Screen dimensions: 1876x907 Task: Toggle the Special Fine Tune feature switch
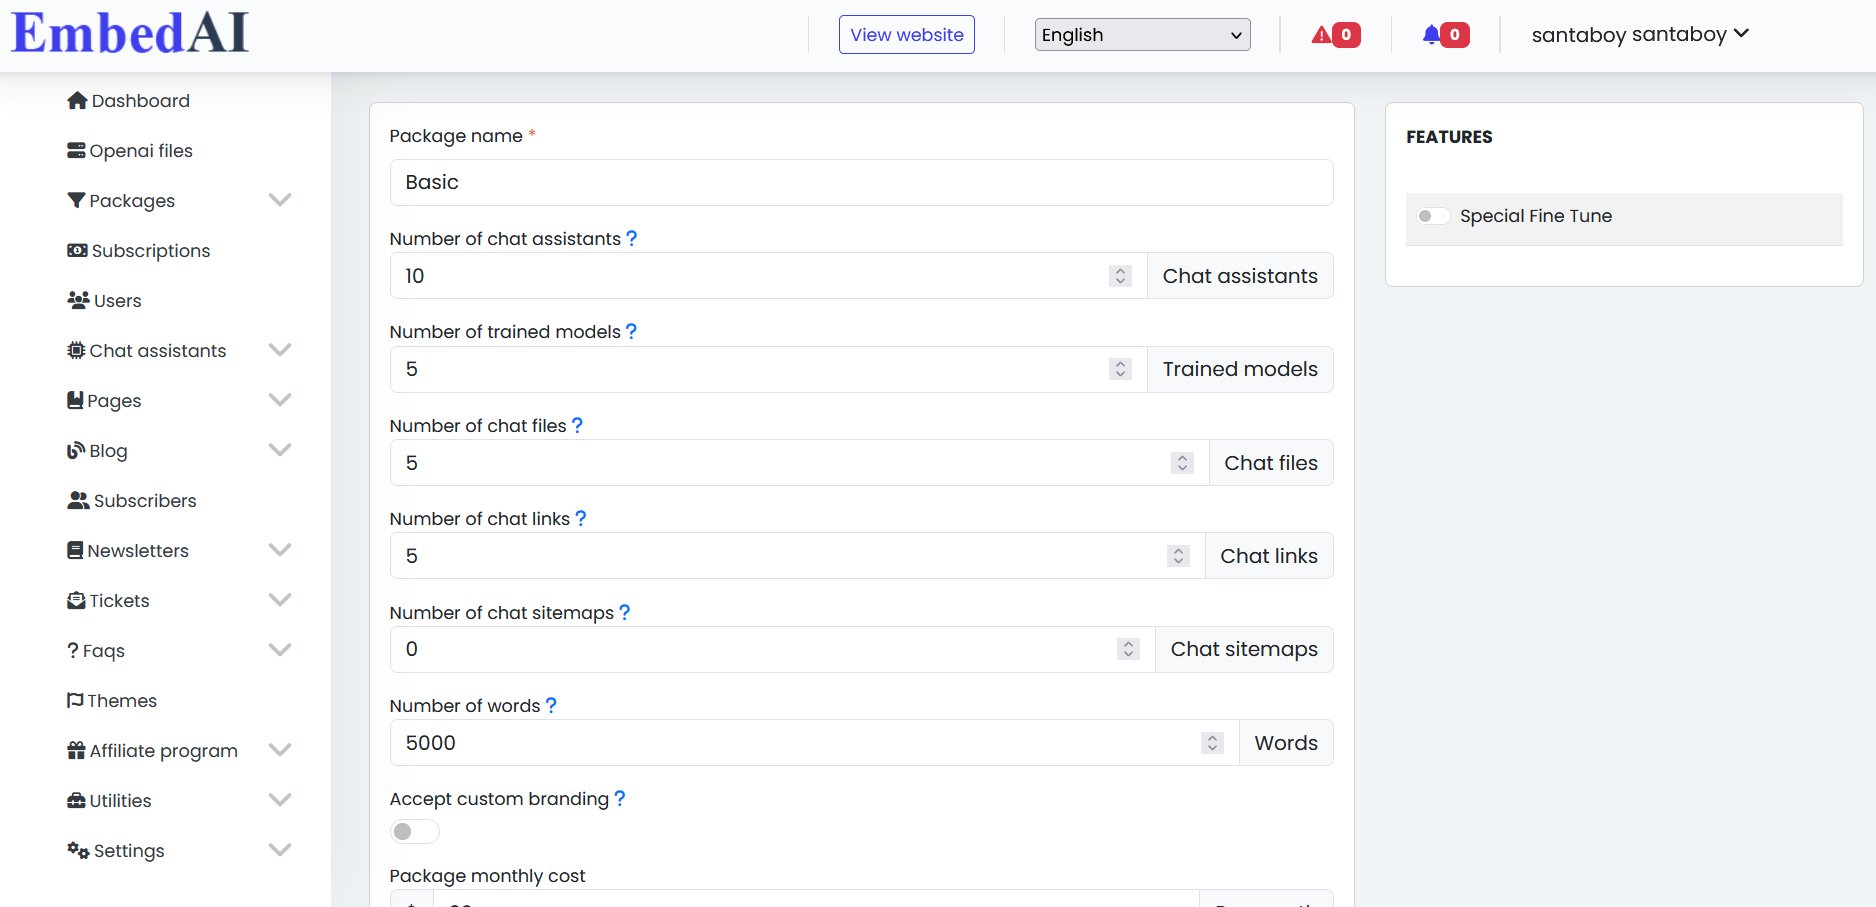pyautogui.click(x=1433, y=217)
